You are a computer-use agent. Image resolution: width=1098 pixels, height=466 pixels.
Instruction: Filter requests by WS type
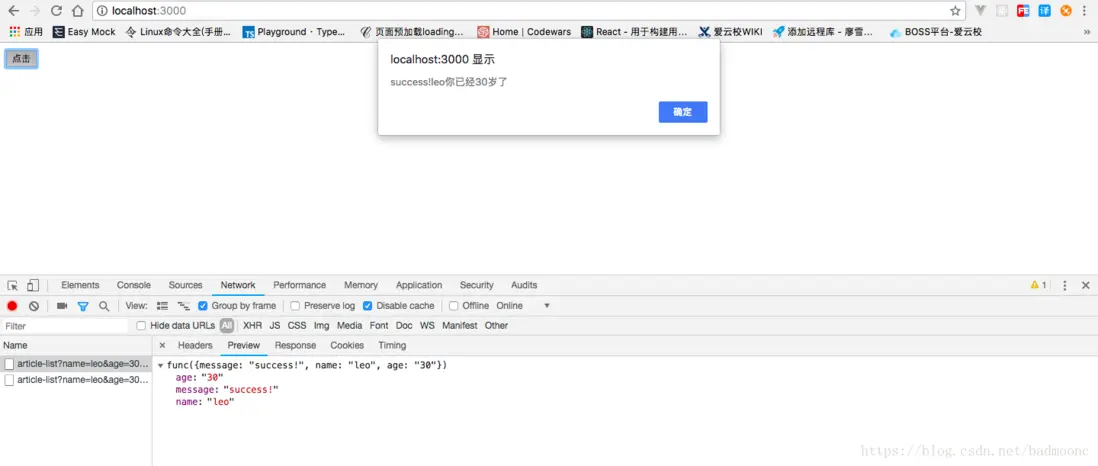427,326
